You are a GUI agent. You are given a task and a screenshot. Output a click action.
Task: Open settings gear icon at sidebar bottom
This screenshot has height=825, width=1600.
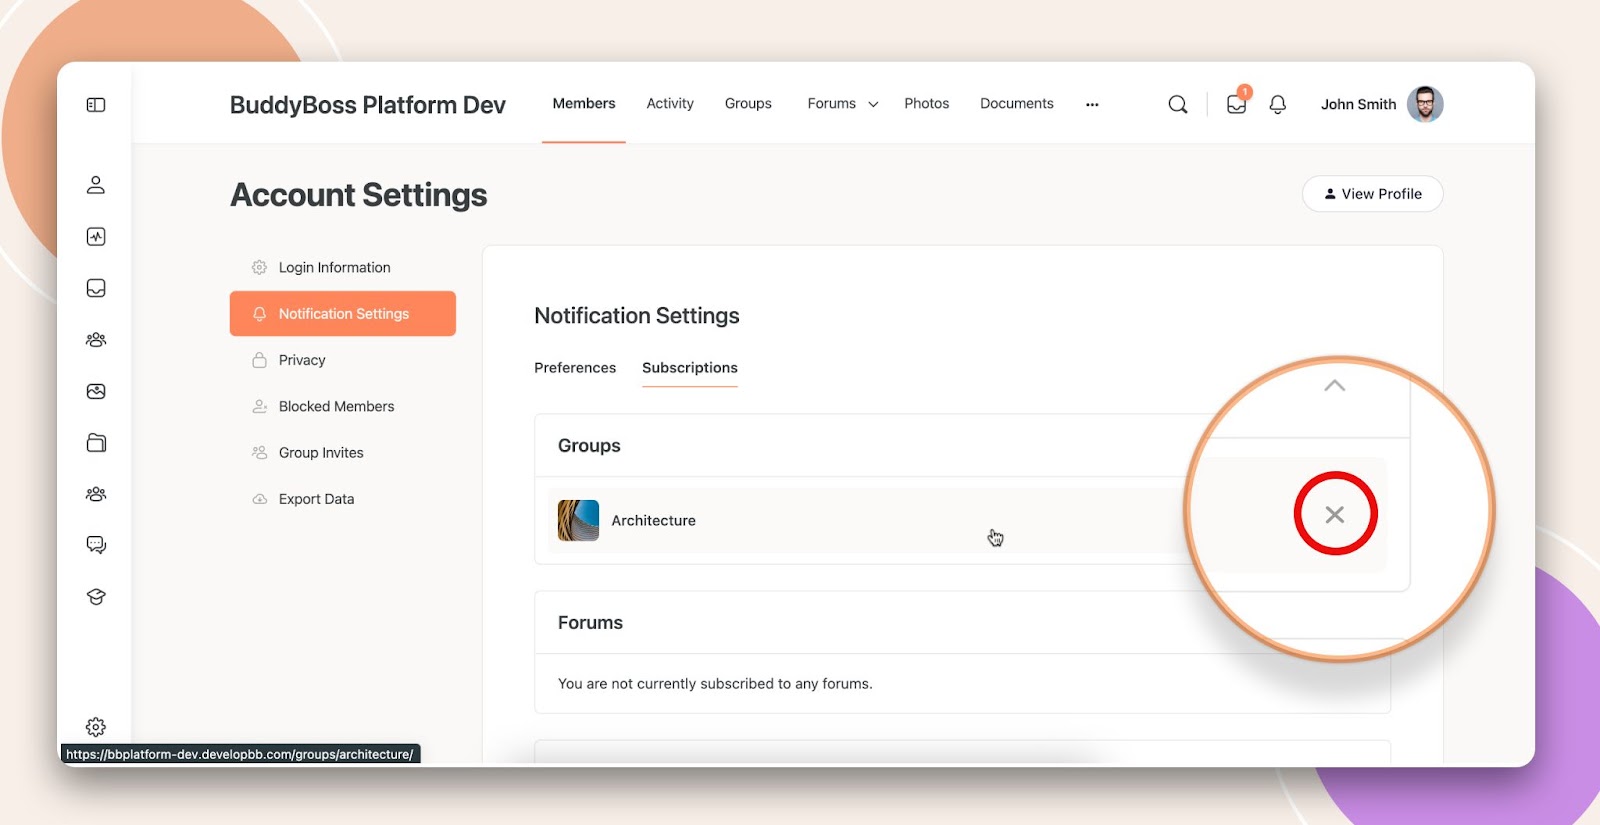click(x=96, y=727)
